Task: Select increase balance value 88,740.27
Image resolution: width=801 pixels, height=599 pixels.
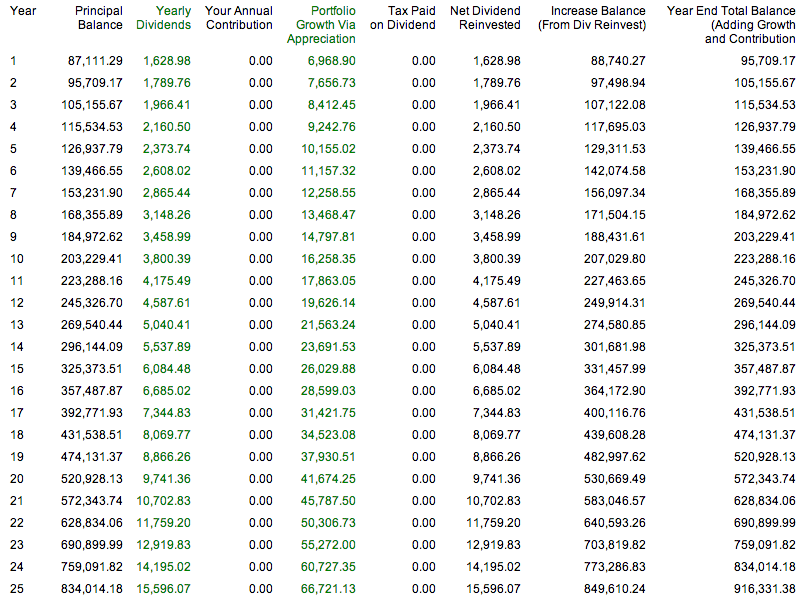Action: tap(618, 61)
